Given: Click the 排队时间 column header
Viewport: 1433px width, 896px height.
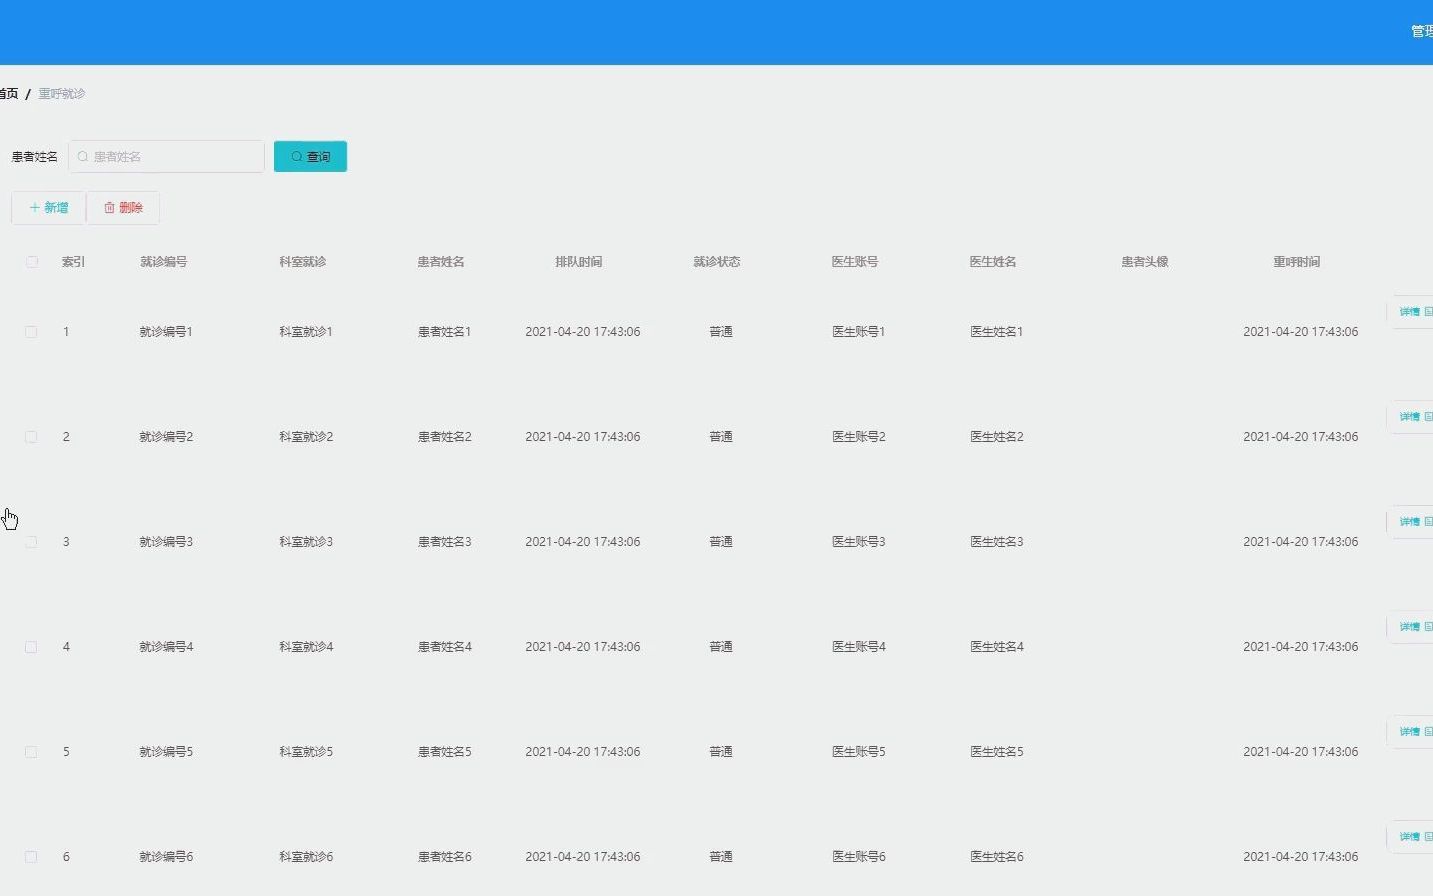Looking at the screenshot, I should (x=579, y=262).
